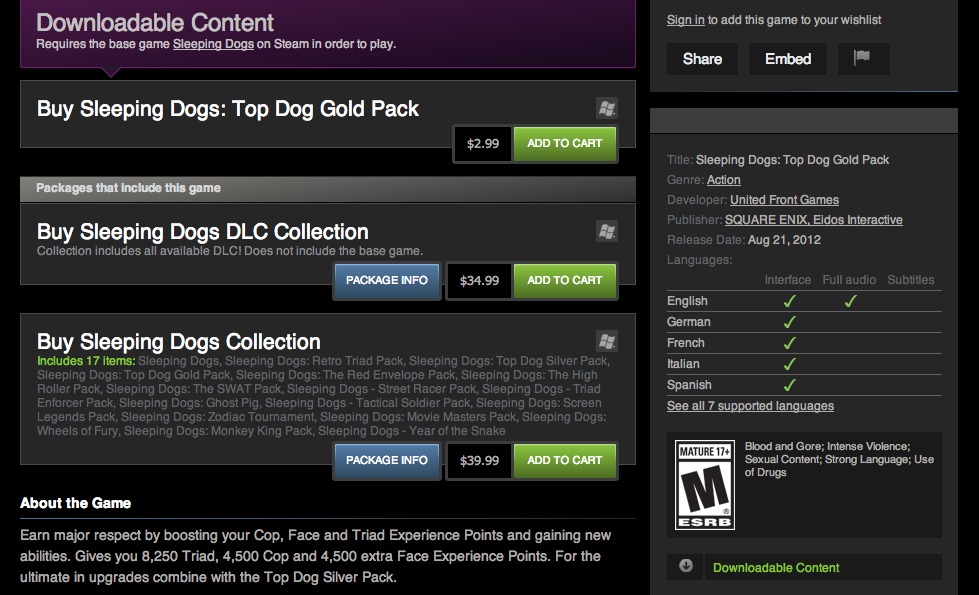Click the flag report icon
This screenshot has height=595, width=979.
(x=863, y=59)
